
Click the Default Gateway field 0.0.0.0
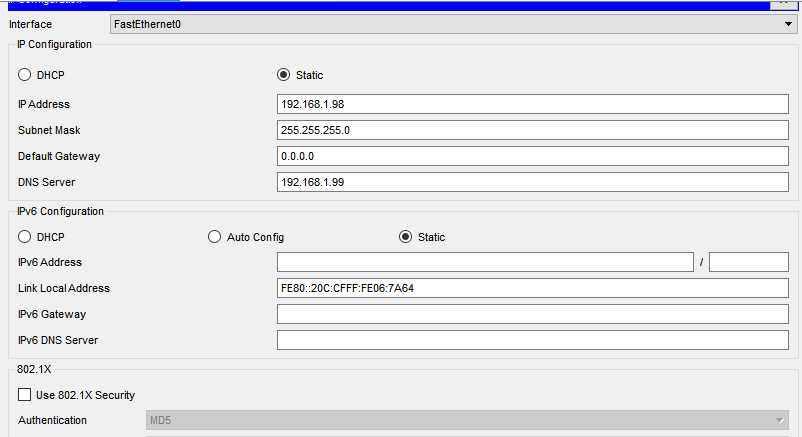(532, 156)
